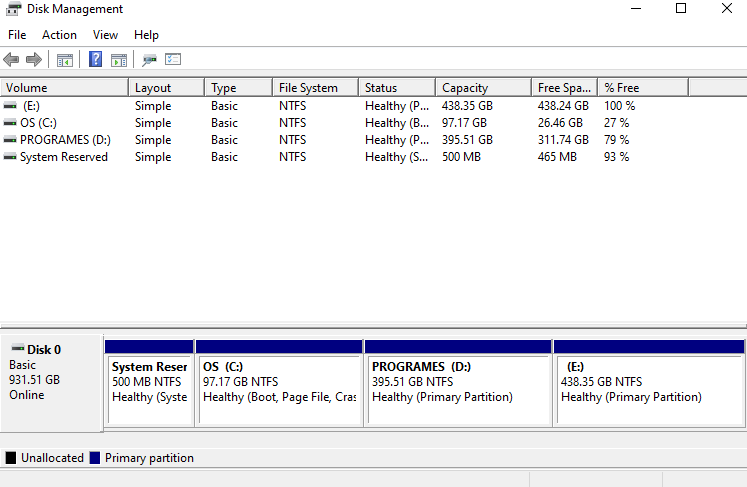Sort by the File System column header

click(x=315, y=88)
